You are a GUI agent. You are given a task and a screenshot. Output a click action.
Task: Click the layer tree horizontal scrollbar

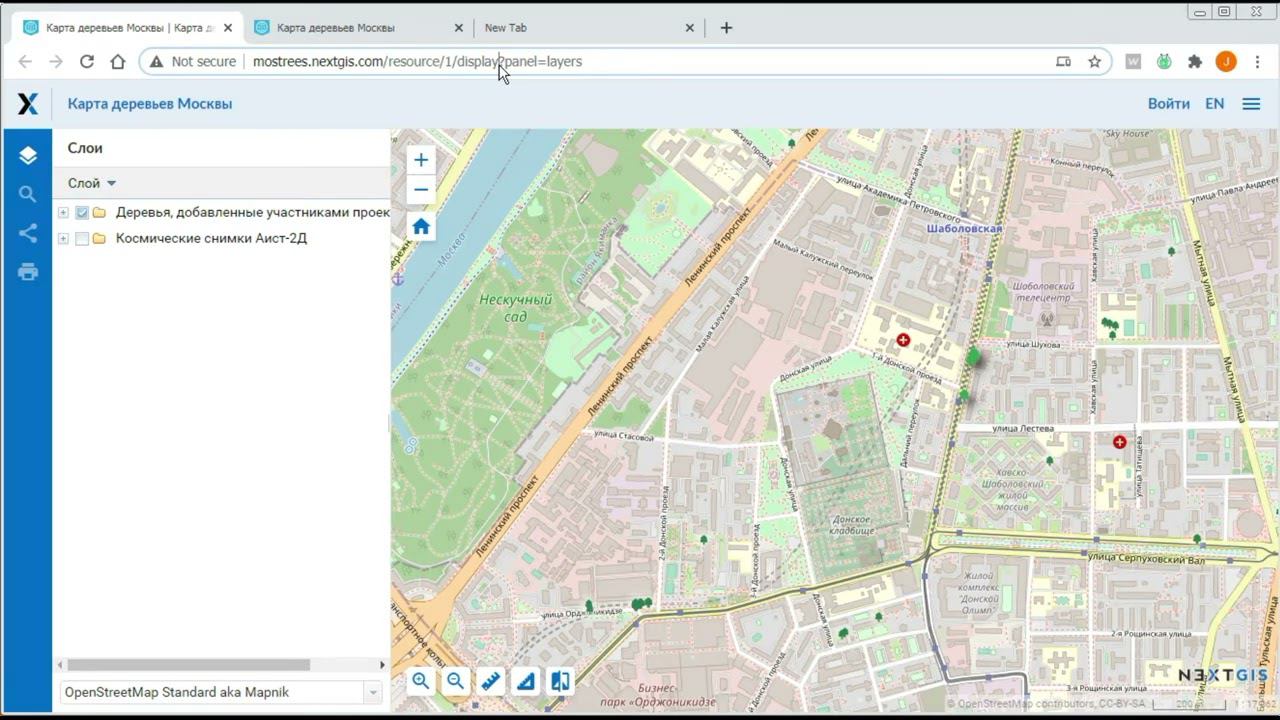click(x=188, y=665)
